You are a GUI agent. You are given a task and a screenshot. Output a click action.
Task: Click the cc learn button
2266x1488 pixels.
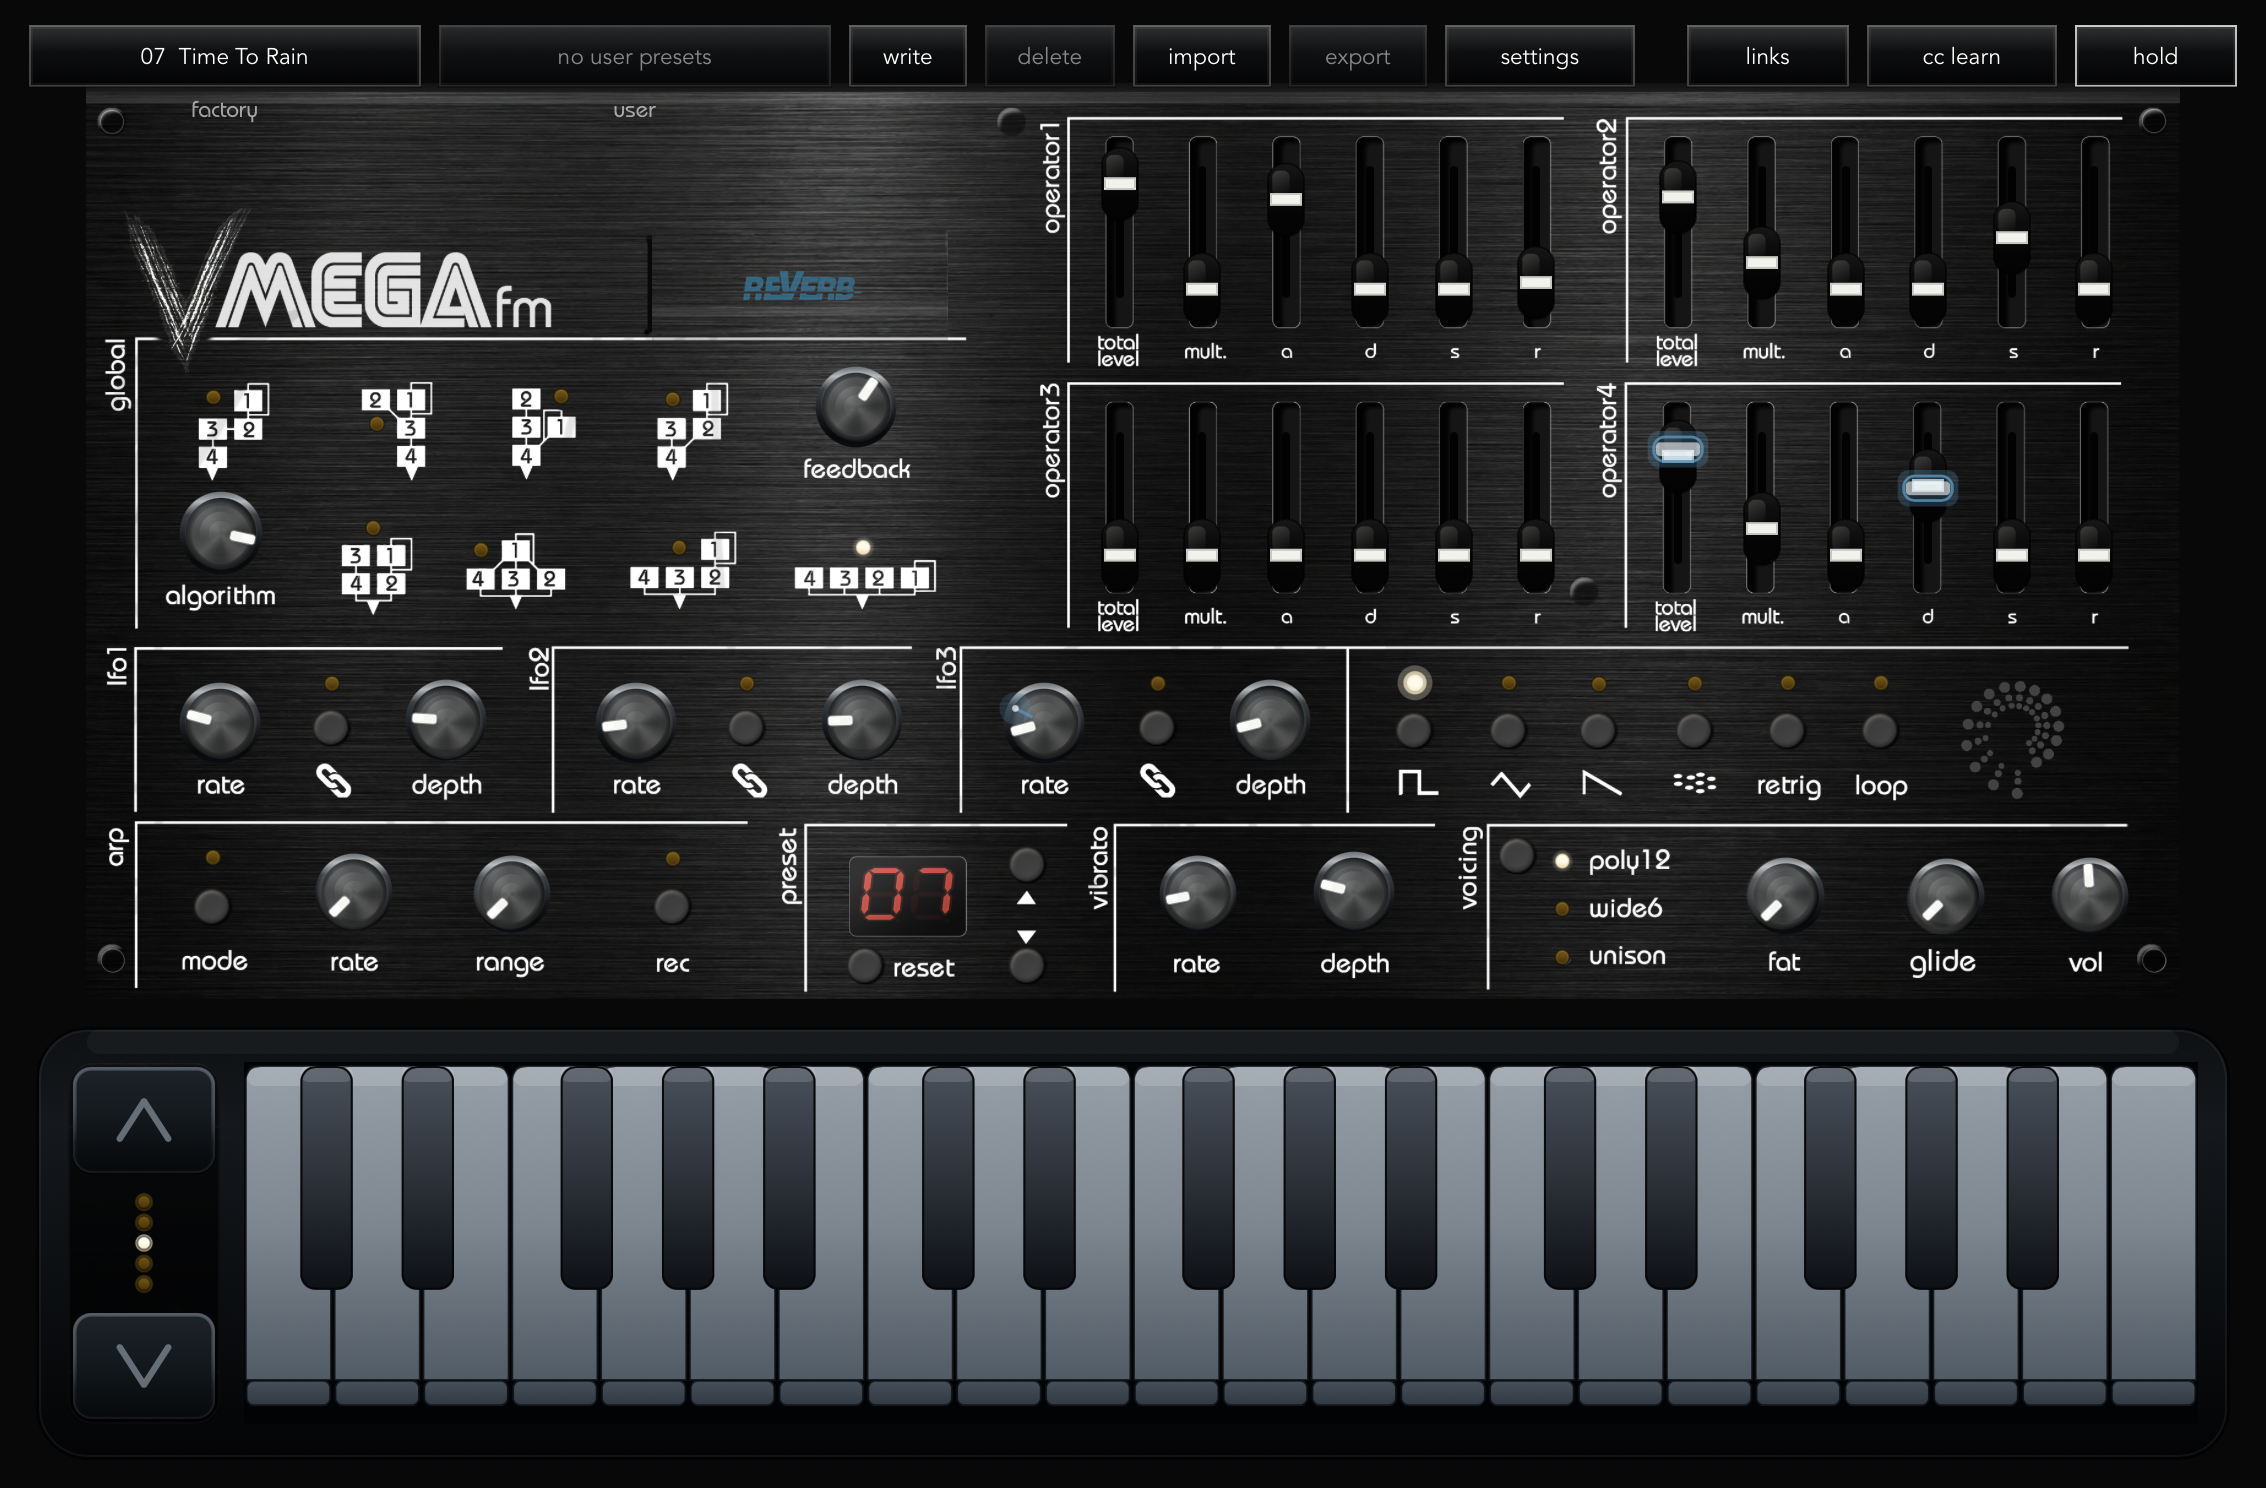pyautogui.click(x=1962, y=56)
